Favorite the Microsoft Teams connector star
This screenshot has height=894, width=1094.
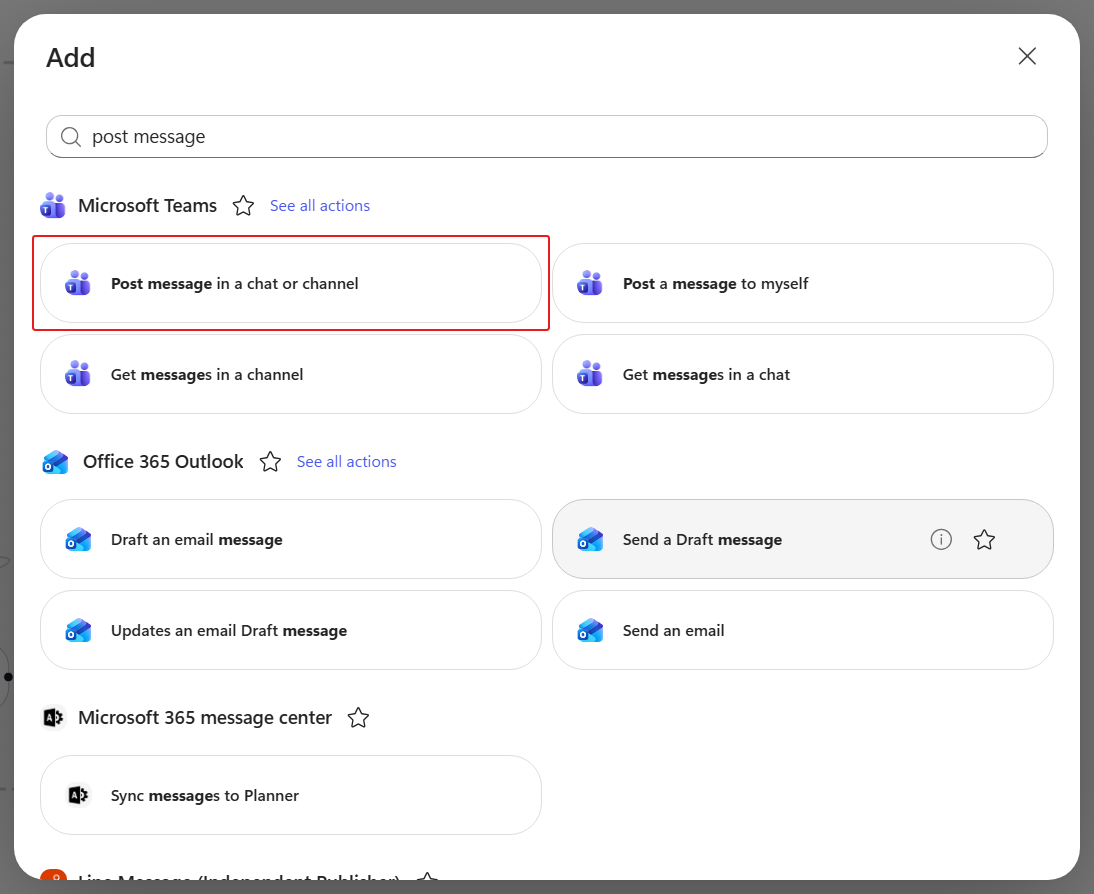coord(243,206)
